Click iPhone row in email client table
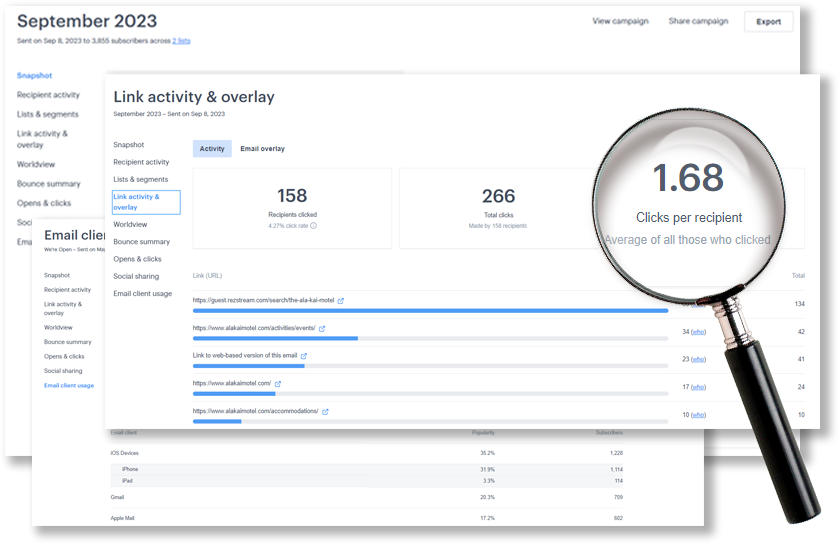The image size is (839, 544). click(367, 469)
